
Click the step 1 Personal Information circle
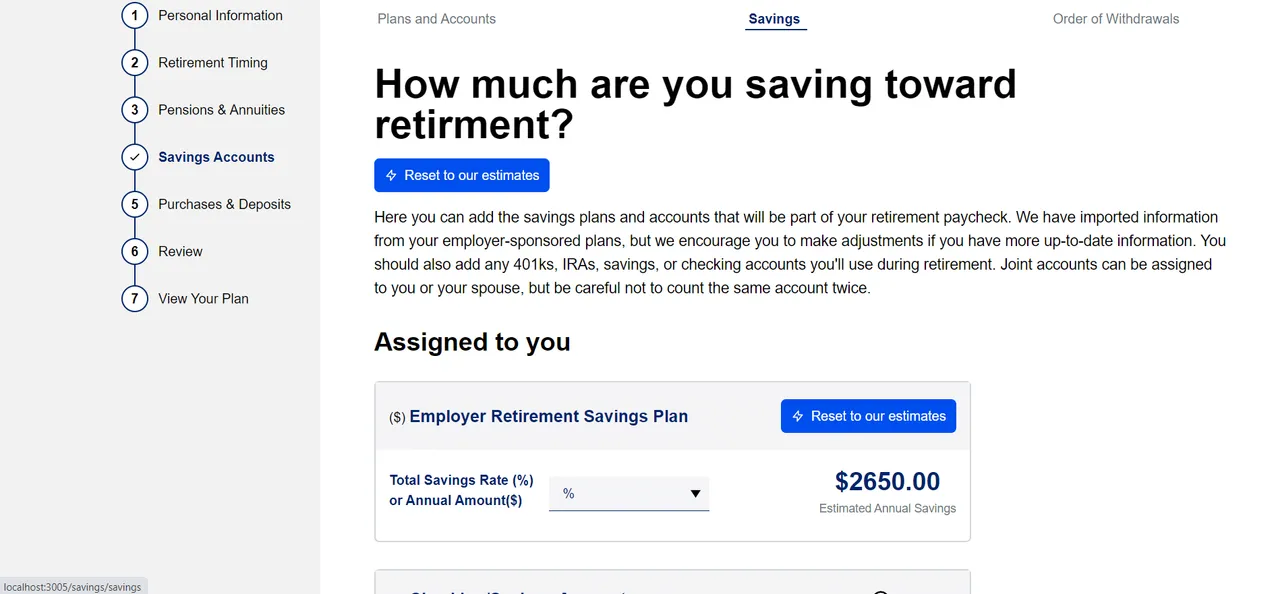134,15
